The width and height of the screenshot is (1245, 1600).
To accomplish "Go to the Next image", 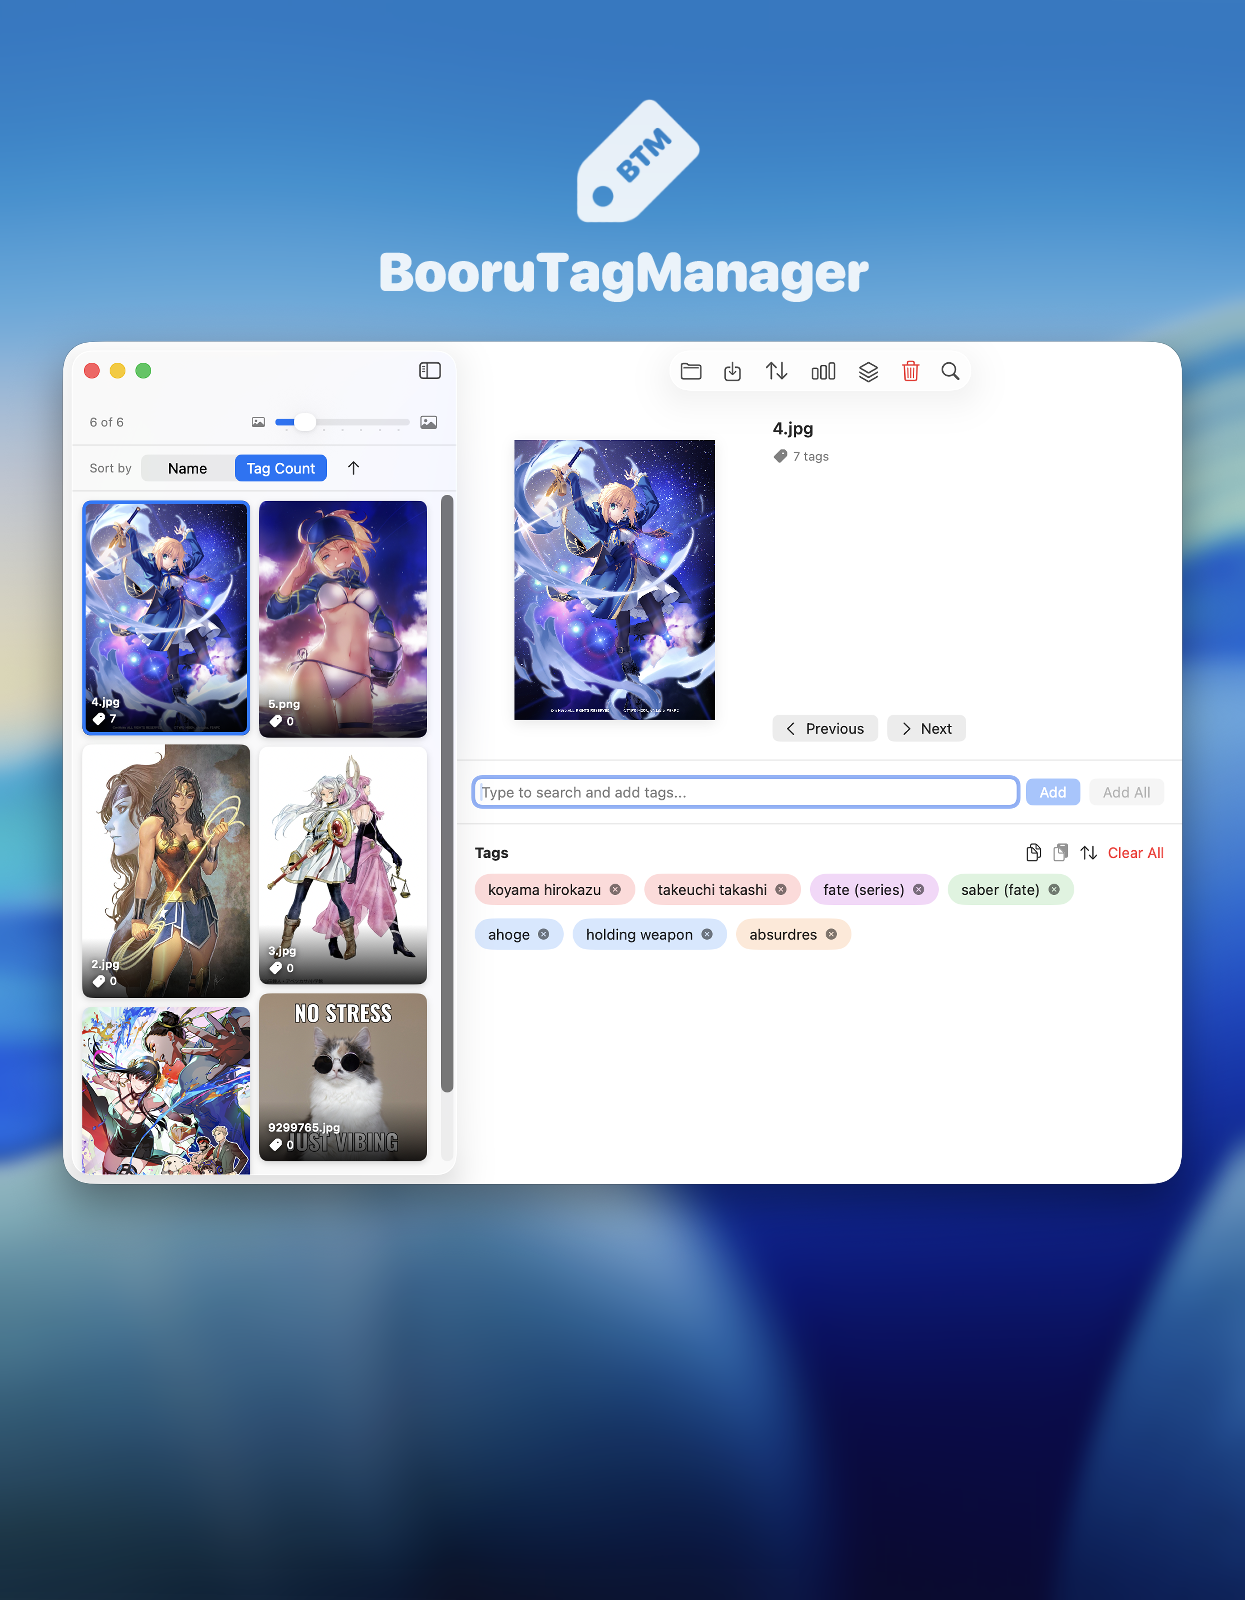I will pos(926,728).
